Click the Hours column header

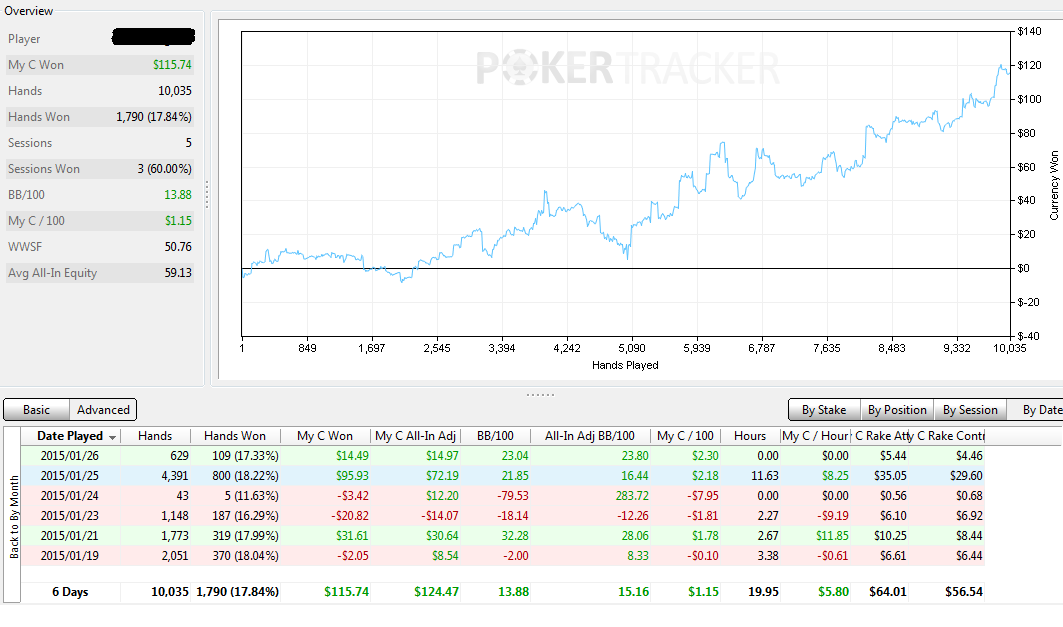[750, 436]
